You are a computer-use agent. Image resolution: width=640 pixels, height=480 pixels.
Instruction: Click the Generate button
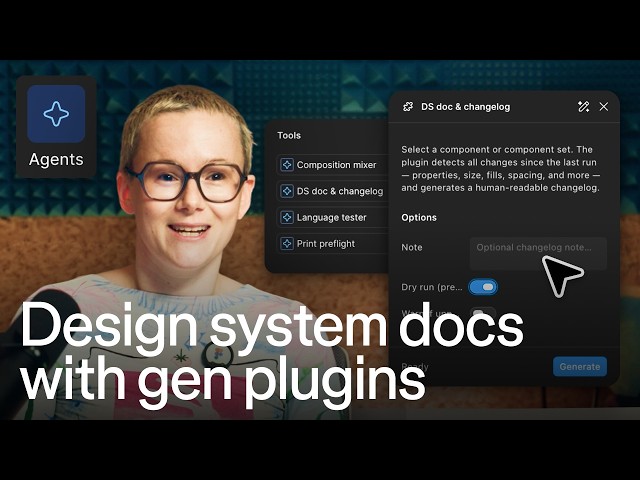580,367
